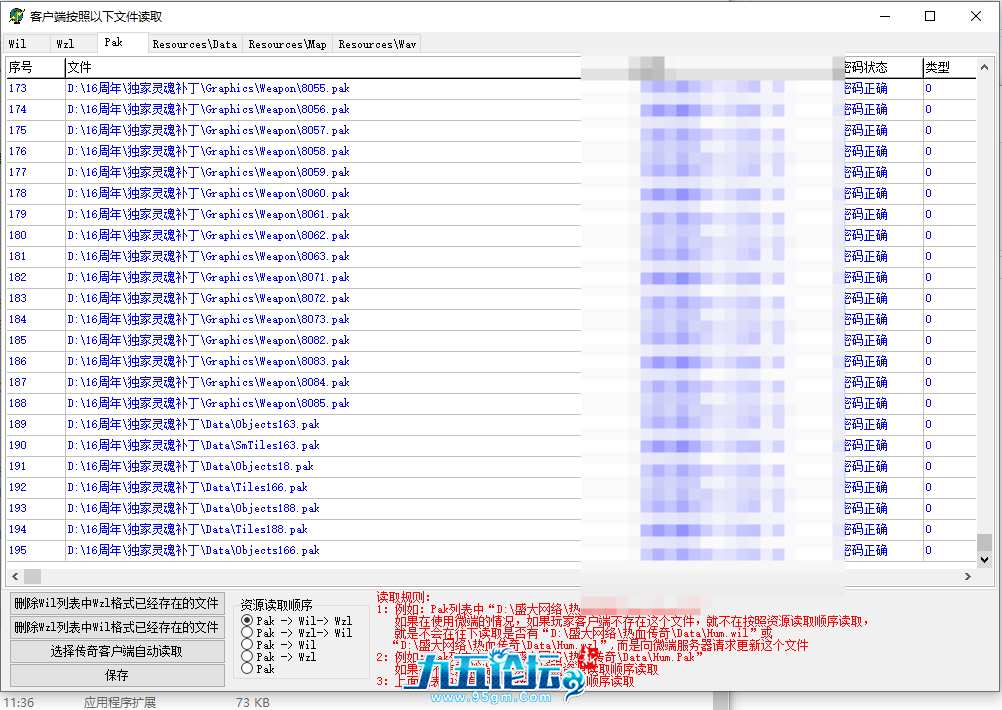Click the 类型 column header

click(x=950, y=67)
